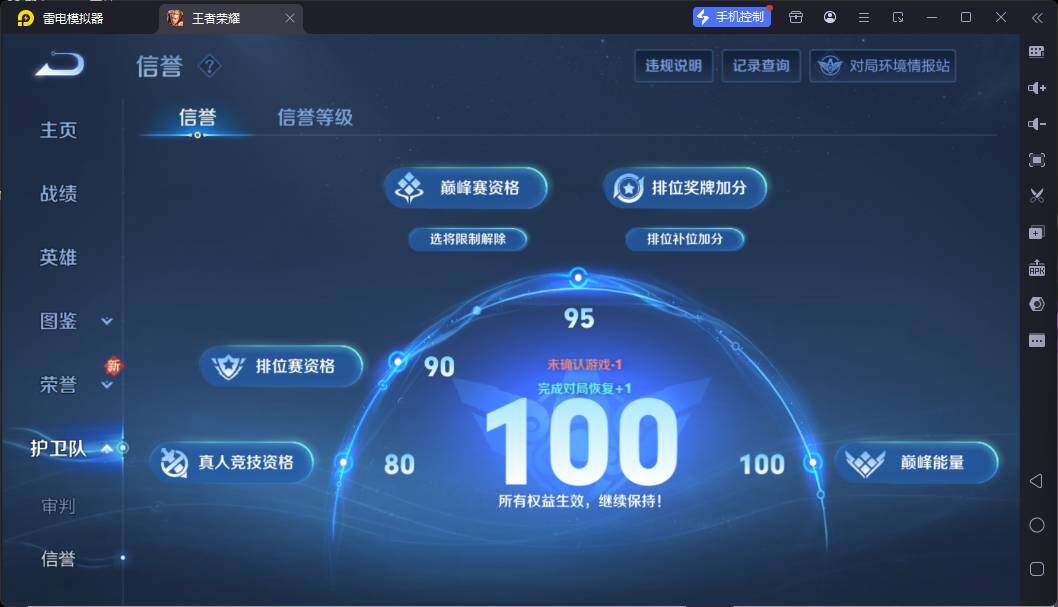The image size is (1058, 607).
Task: Click the 未确认游戏-1 text
Action: [584, 364]
